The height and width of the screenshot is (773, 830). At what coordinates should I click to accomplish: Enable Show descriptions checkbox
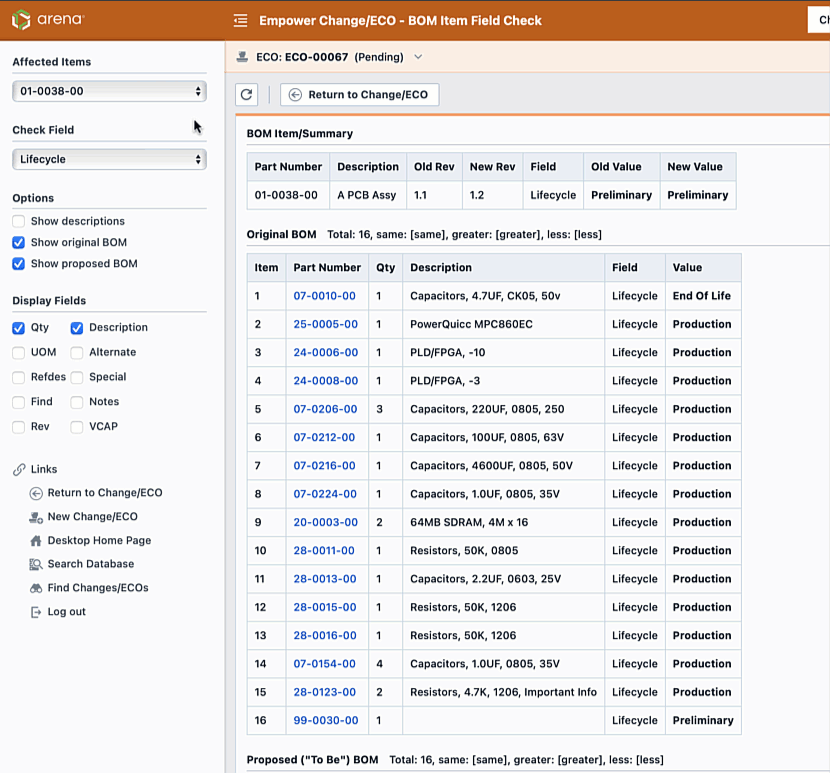point(19,221)
